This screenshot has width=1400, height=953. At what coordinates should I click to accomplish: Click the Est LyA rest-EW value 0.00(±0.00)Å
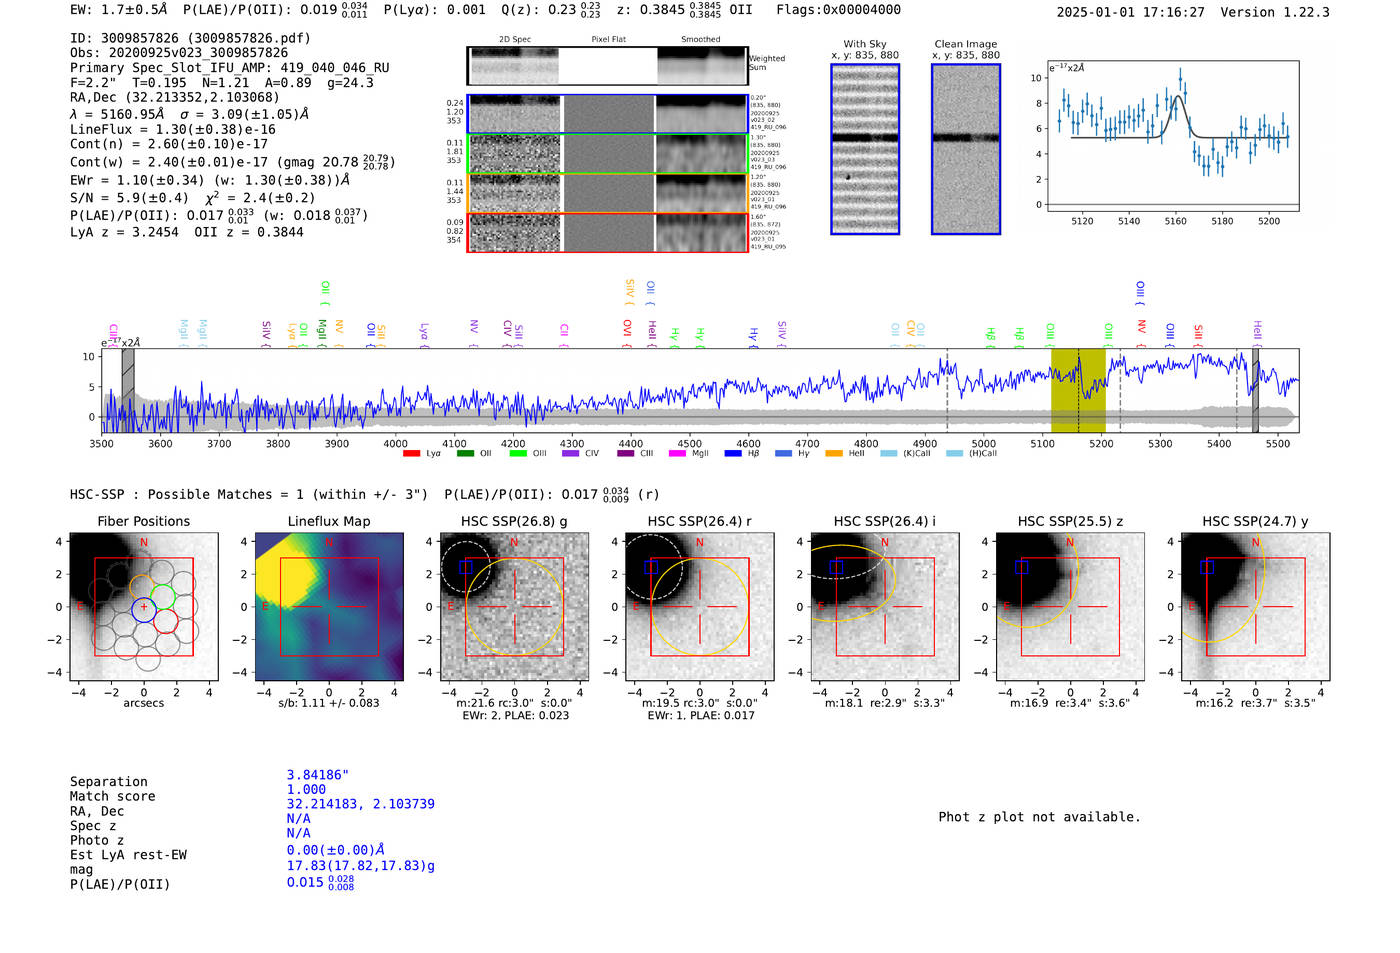coord(336,850)
